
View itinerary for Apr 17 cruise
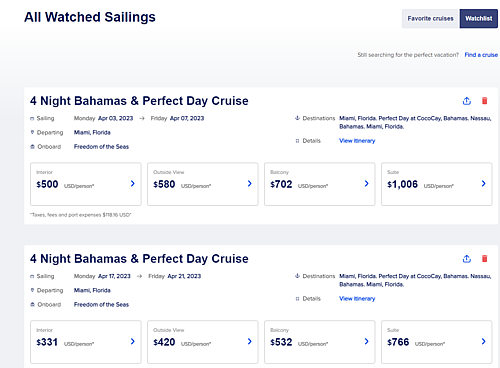tap(357, 299)
